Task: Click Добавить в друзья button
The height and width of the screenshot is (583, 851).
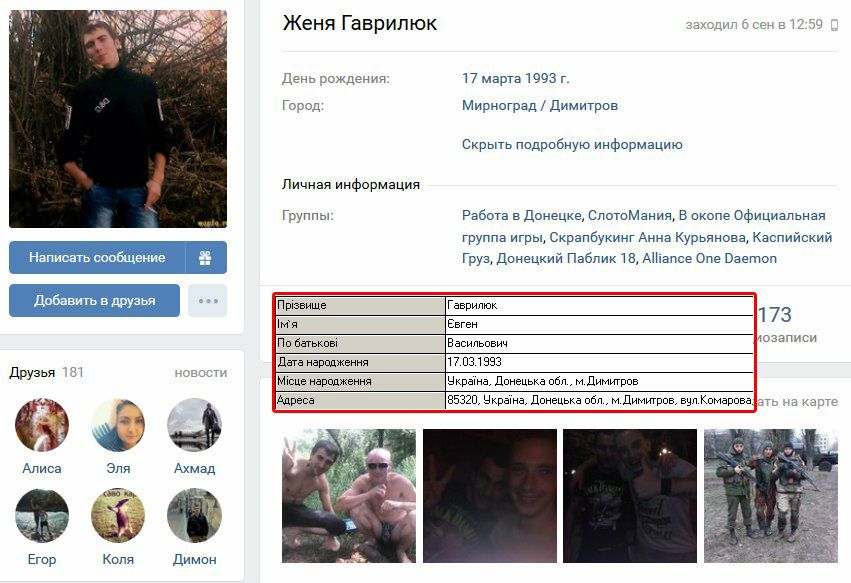Action: (94, 301)
